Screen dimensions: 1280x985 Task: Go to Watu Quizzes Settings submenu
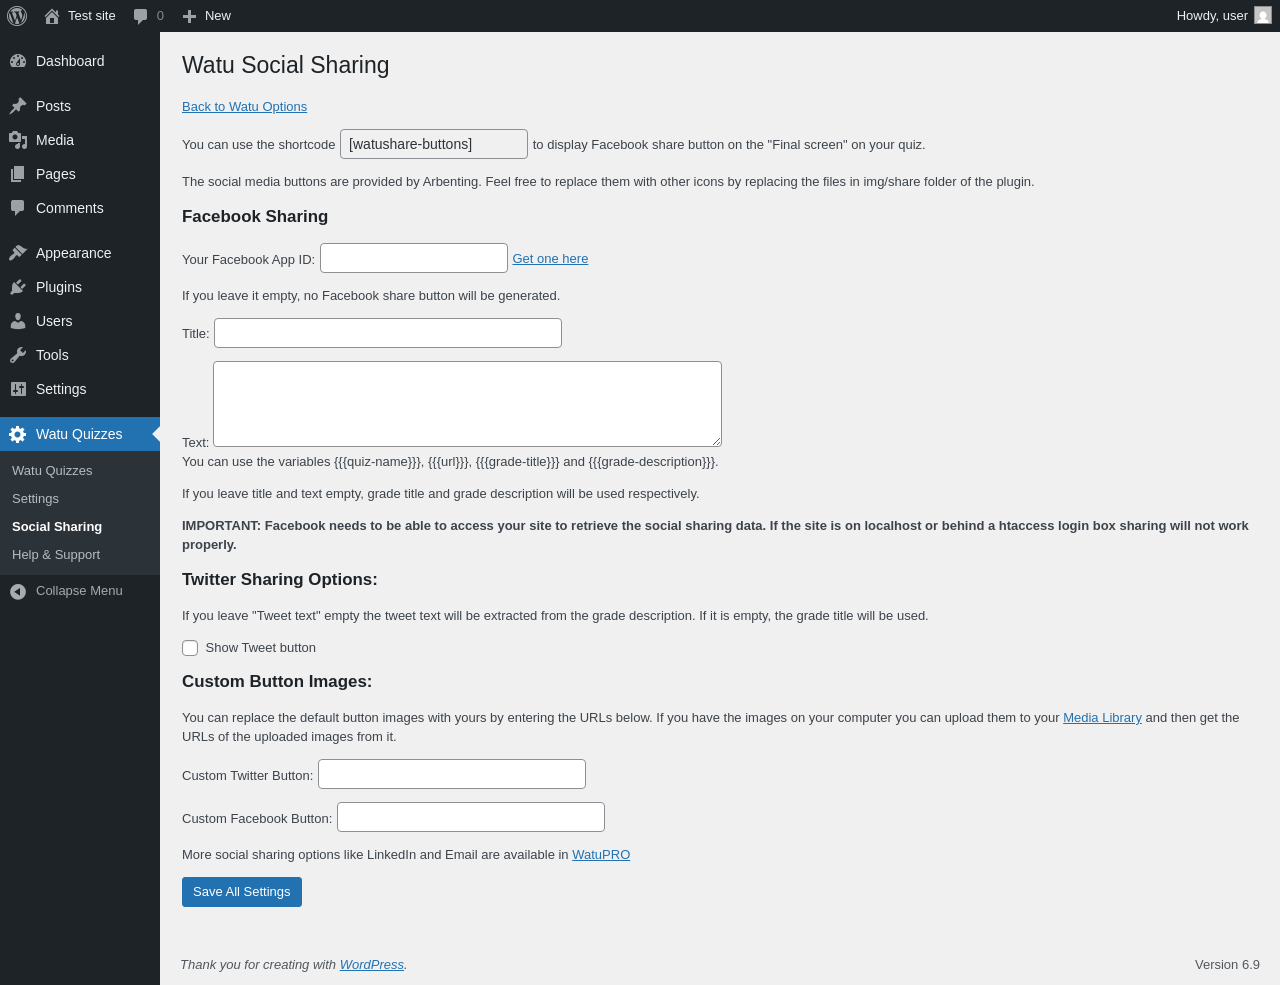coord(35,499)
